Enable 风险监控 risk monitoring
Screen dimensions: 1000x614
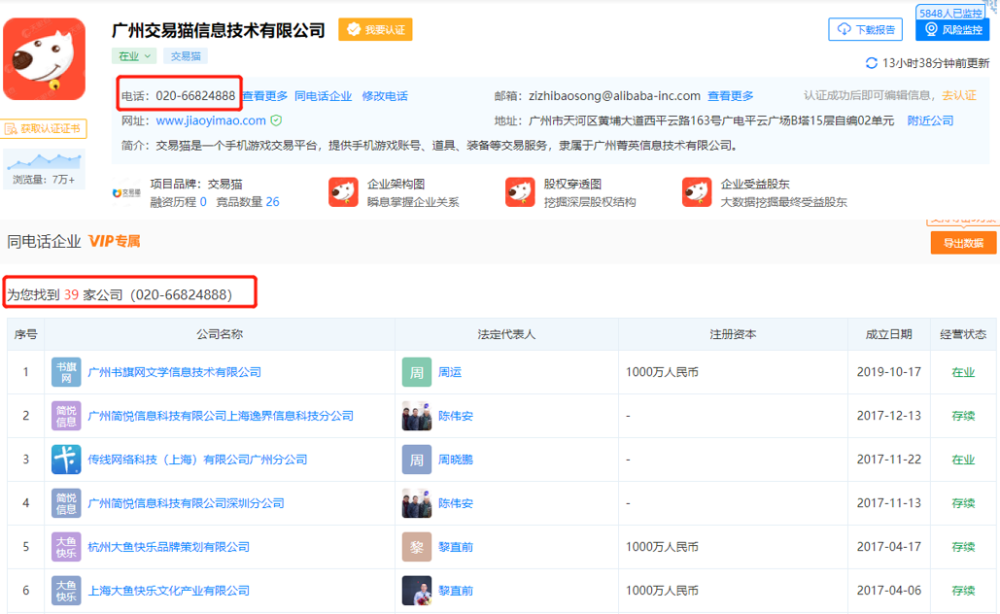click(953, 29)
